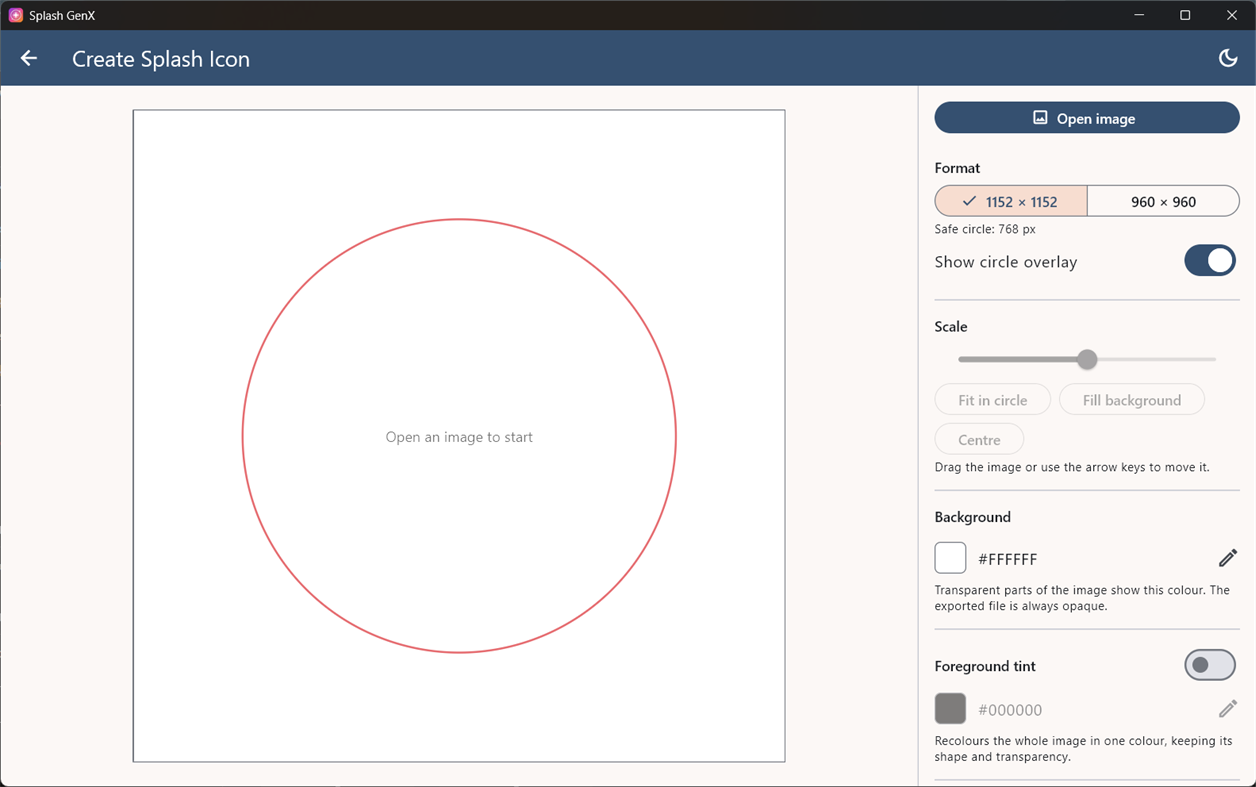The height and width of the screenshot is (787, 1256).
Task: Click the "Show circle overlay" label
Action: [1006, 262]
